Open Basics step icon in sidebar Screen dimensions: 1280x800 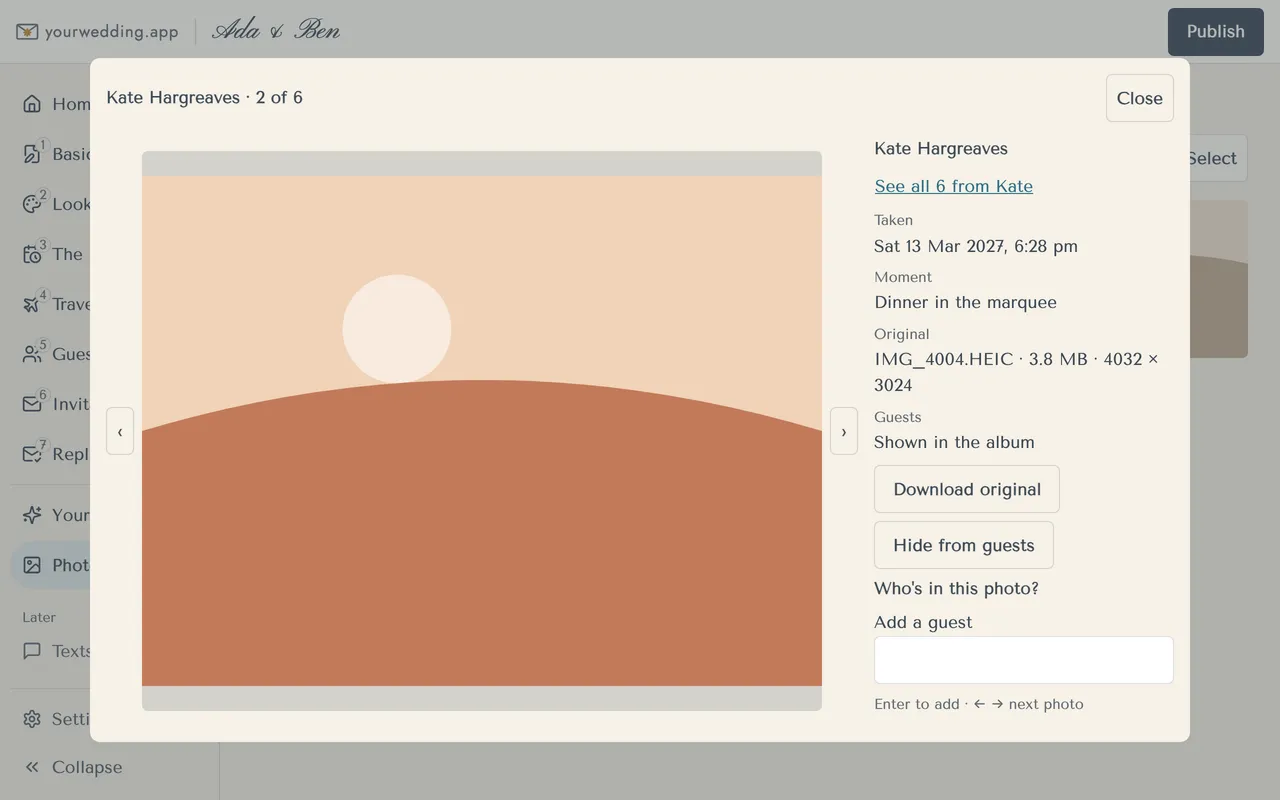point(32,154)
